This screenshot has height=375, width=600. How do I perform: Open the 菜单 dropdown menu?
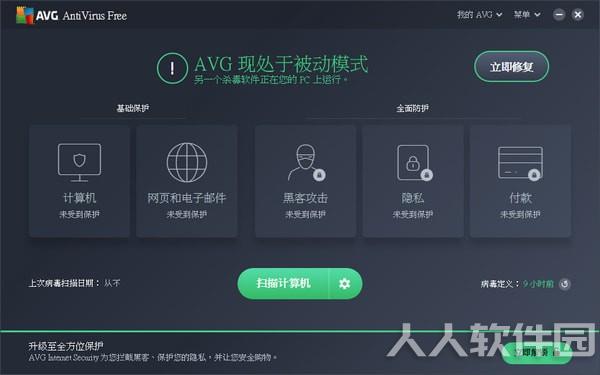tap(527, 15)
